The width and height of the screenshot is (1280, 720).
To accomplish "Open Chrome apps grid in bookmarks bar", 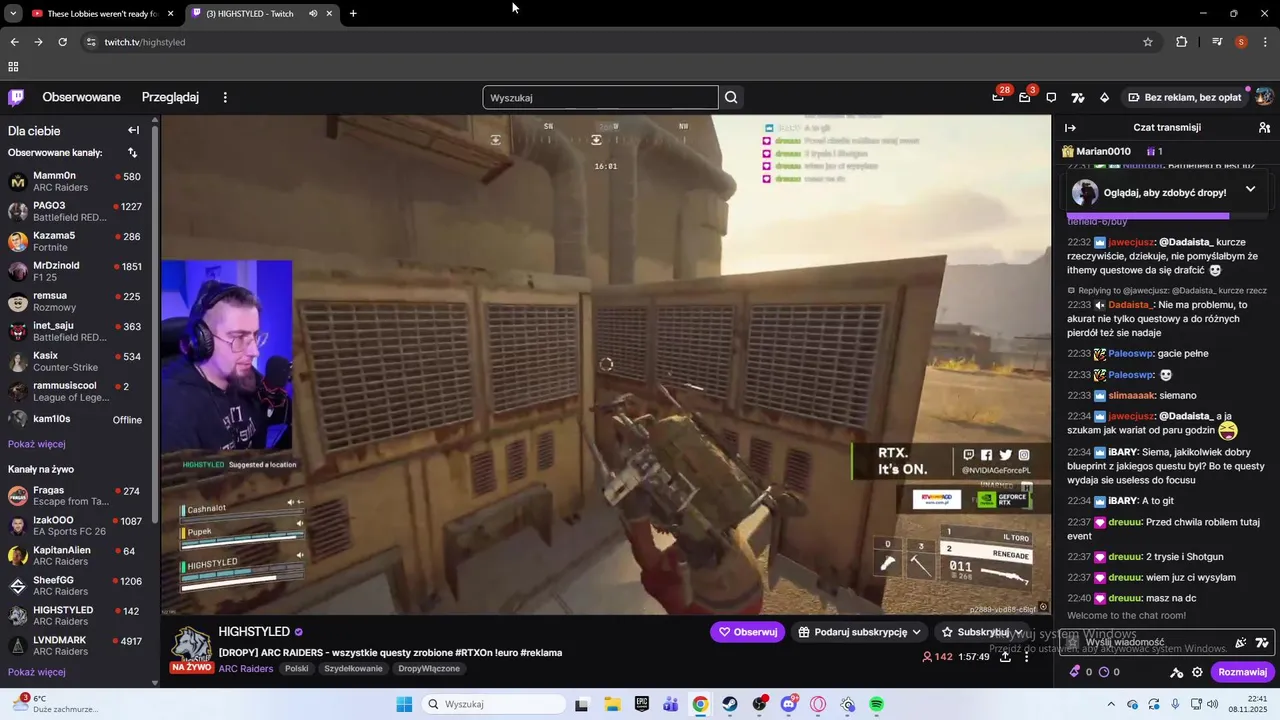I will 13,67.
